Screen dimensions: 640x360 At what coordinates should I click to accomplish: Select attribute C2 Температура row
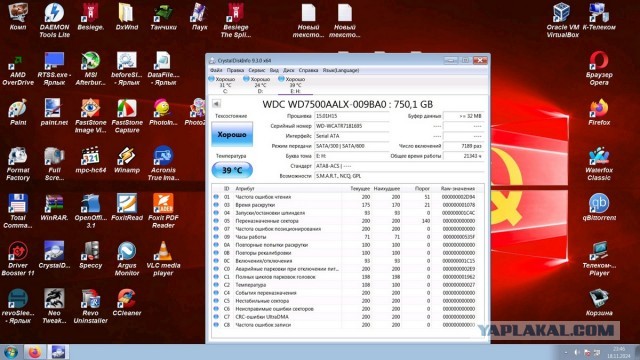[347, 285]
